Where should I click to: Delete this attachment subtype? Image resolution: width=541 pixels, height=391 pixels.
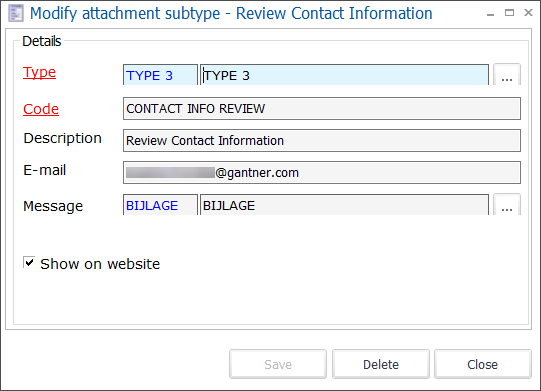click(x=381, y=364)
